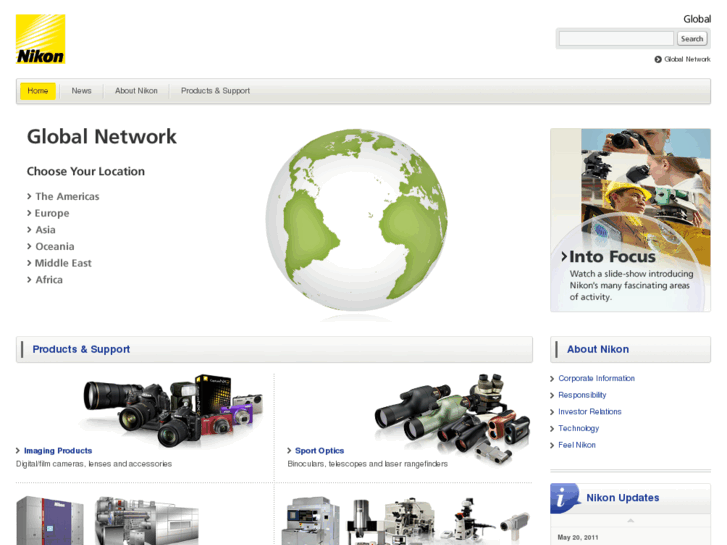Screen dimensions: 727x545
Task: Open the News menu item
Action: click(81, 91)
